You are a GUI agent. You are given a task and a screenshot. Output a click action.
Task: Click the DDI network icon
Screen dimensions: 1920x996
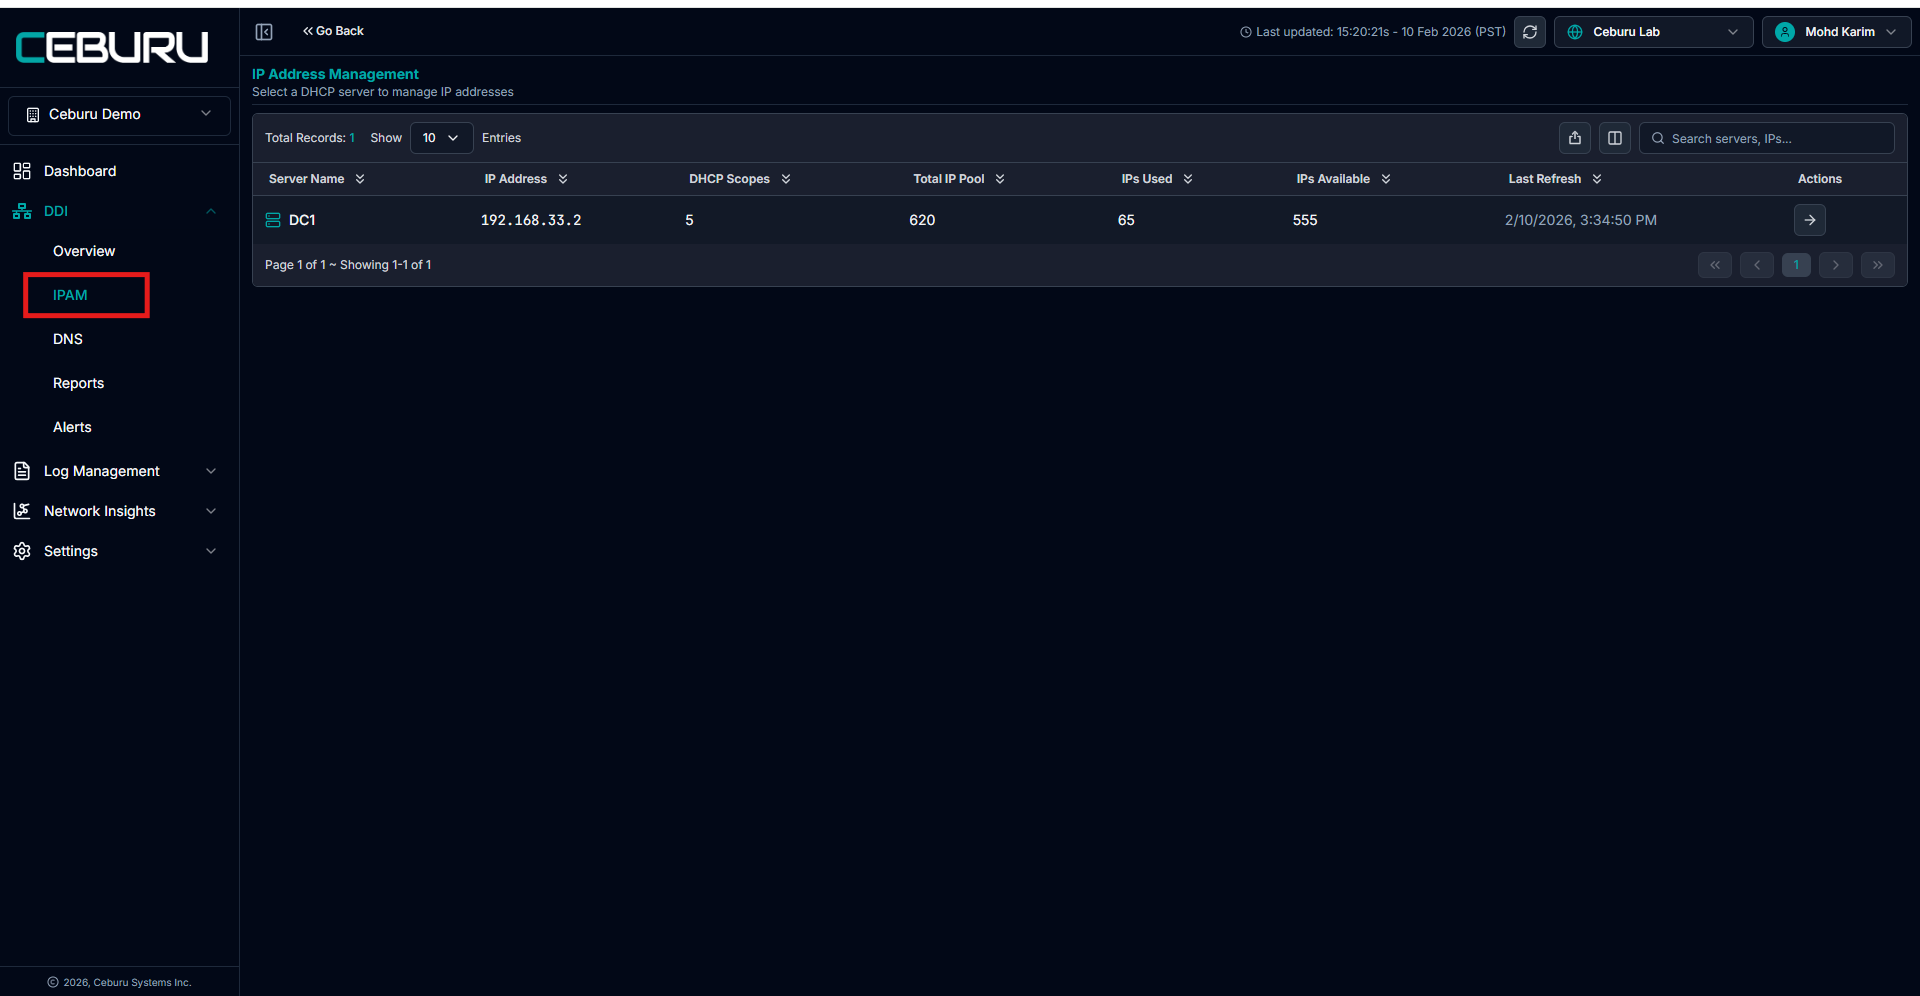pyautogui.click(x=22, y=211)
